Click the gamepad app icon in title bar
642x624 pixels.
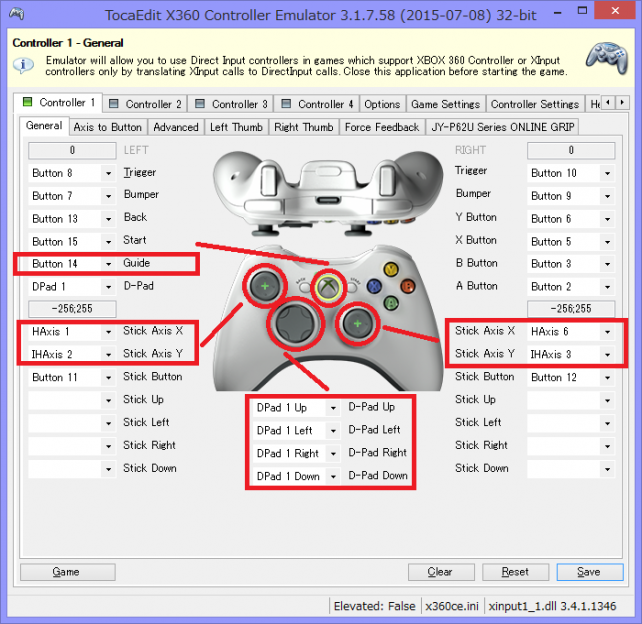coord(17,14)
